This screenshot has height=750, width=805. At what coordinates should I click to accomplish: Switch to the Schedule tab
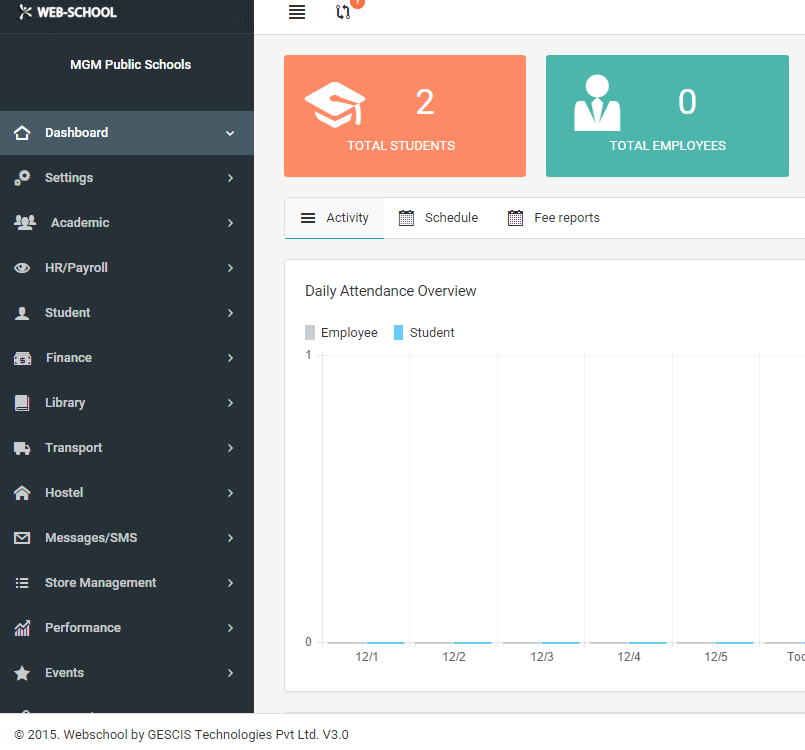tap(439, 218)
